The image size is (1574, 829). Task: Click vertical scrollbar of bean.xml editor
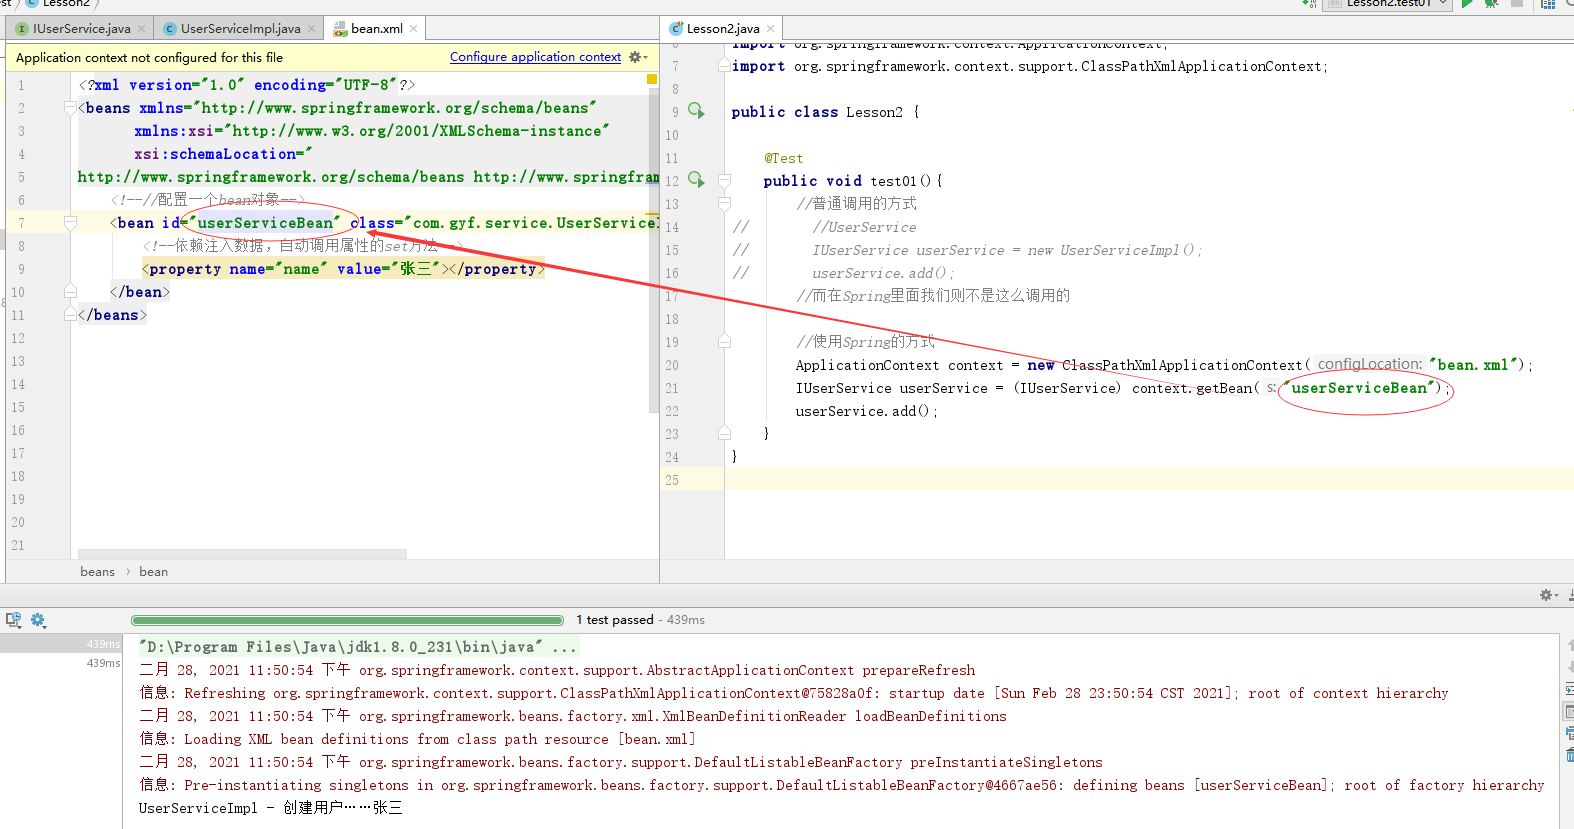[x=654, y=250]
